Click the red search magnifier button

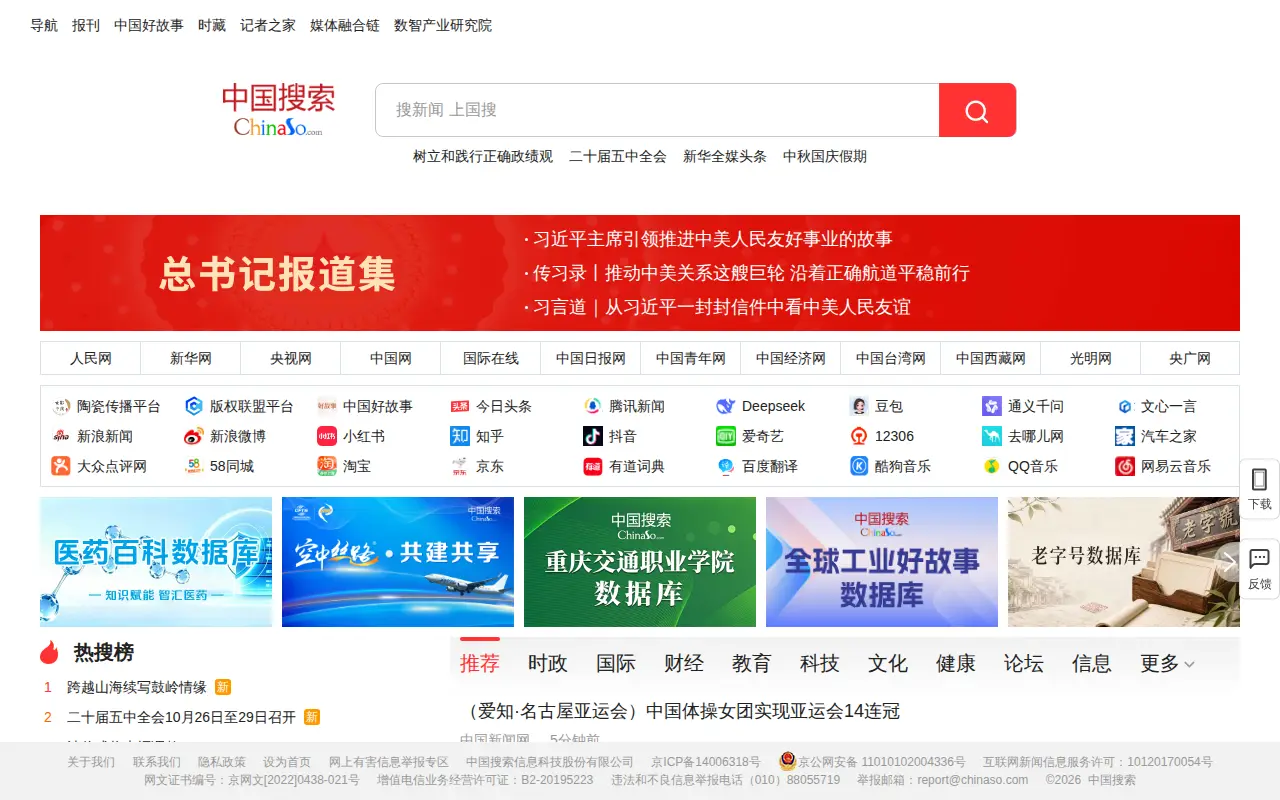(977, 110)
